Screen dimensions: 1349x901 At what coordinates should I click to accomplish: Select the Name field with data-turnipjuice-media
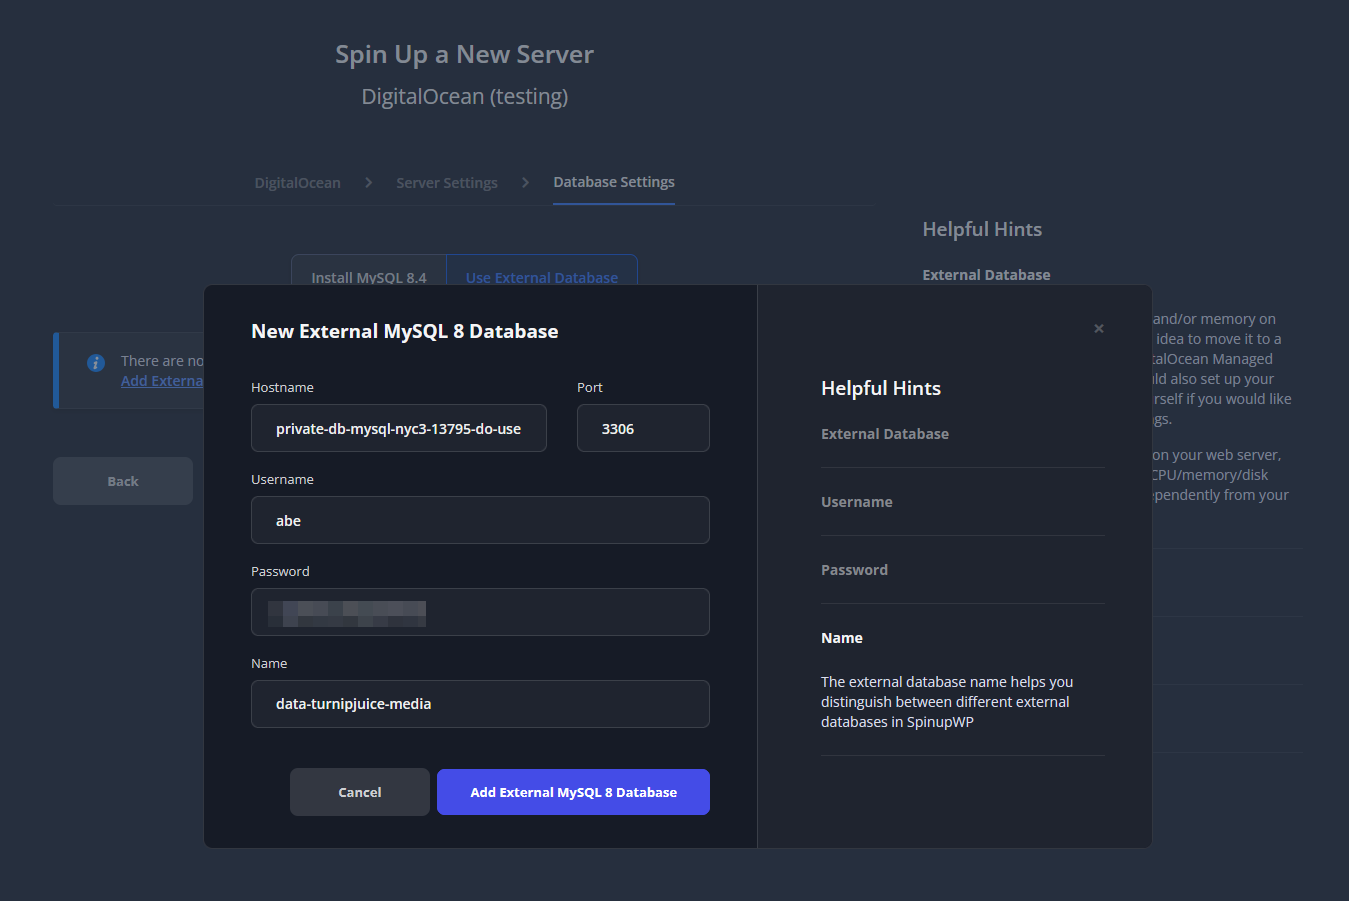(x=480, y=705)
